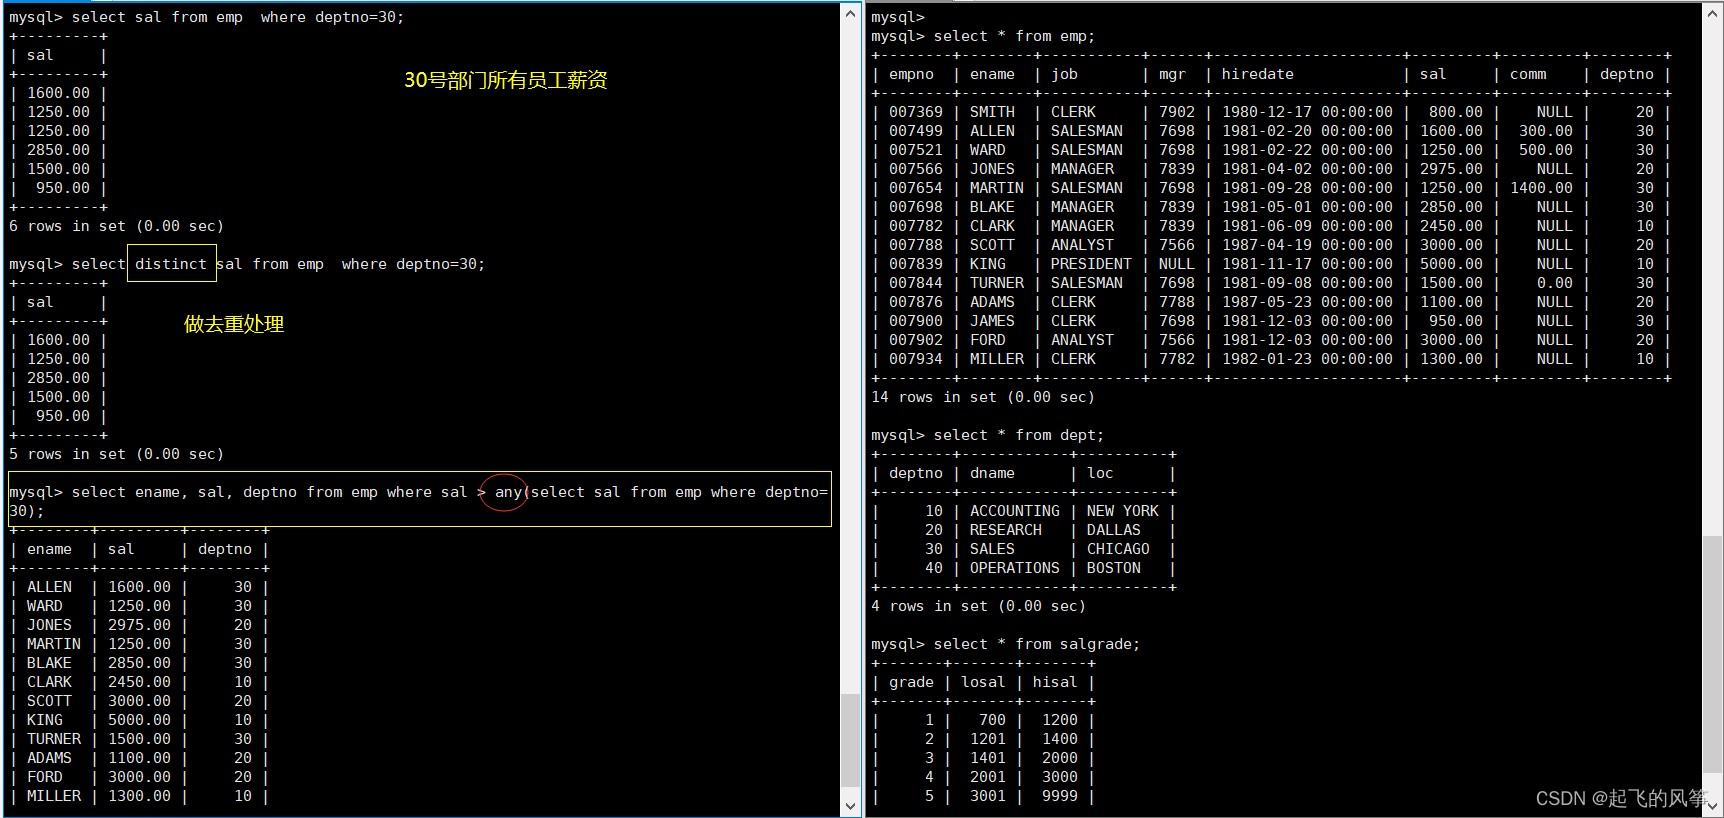The width and height of the screenshot is (1724, 818).
Task: Click the 'select * from emp;' command line
Action: coord(983,36)
